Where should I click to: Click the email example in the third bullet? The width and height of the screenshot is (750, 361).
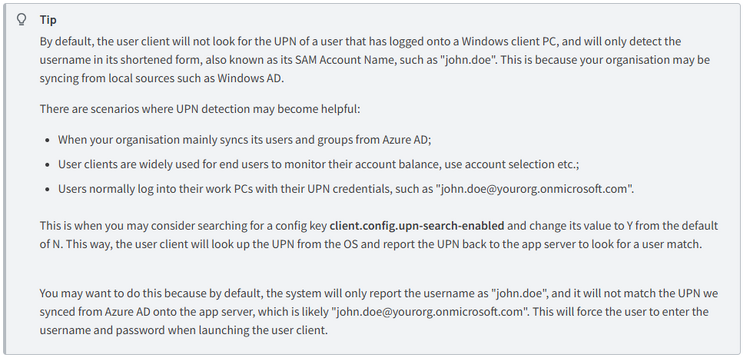[533, 189]
